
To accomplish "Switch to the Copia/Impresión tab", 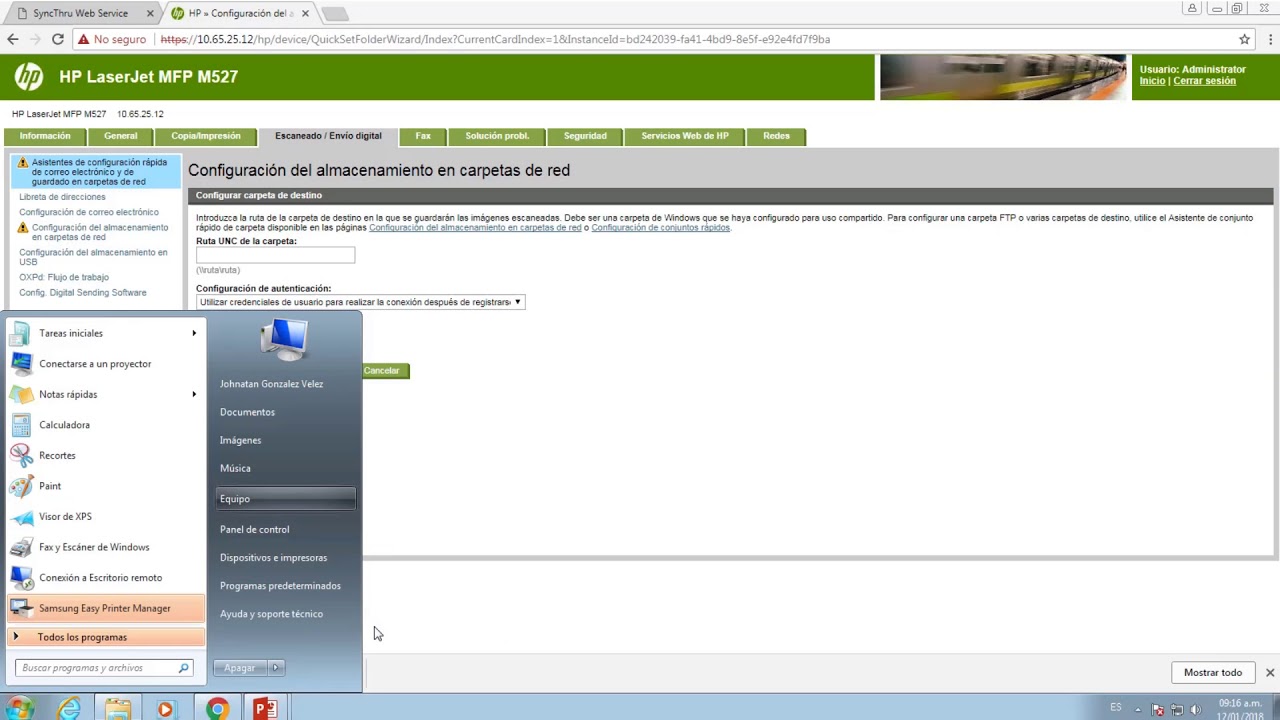I will [206, 136].
